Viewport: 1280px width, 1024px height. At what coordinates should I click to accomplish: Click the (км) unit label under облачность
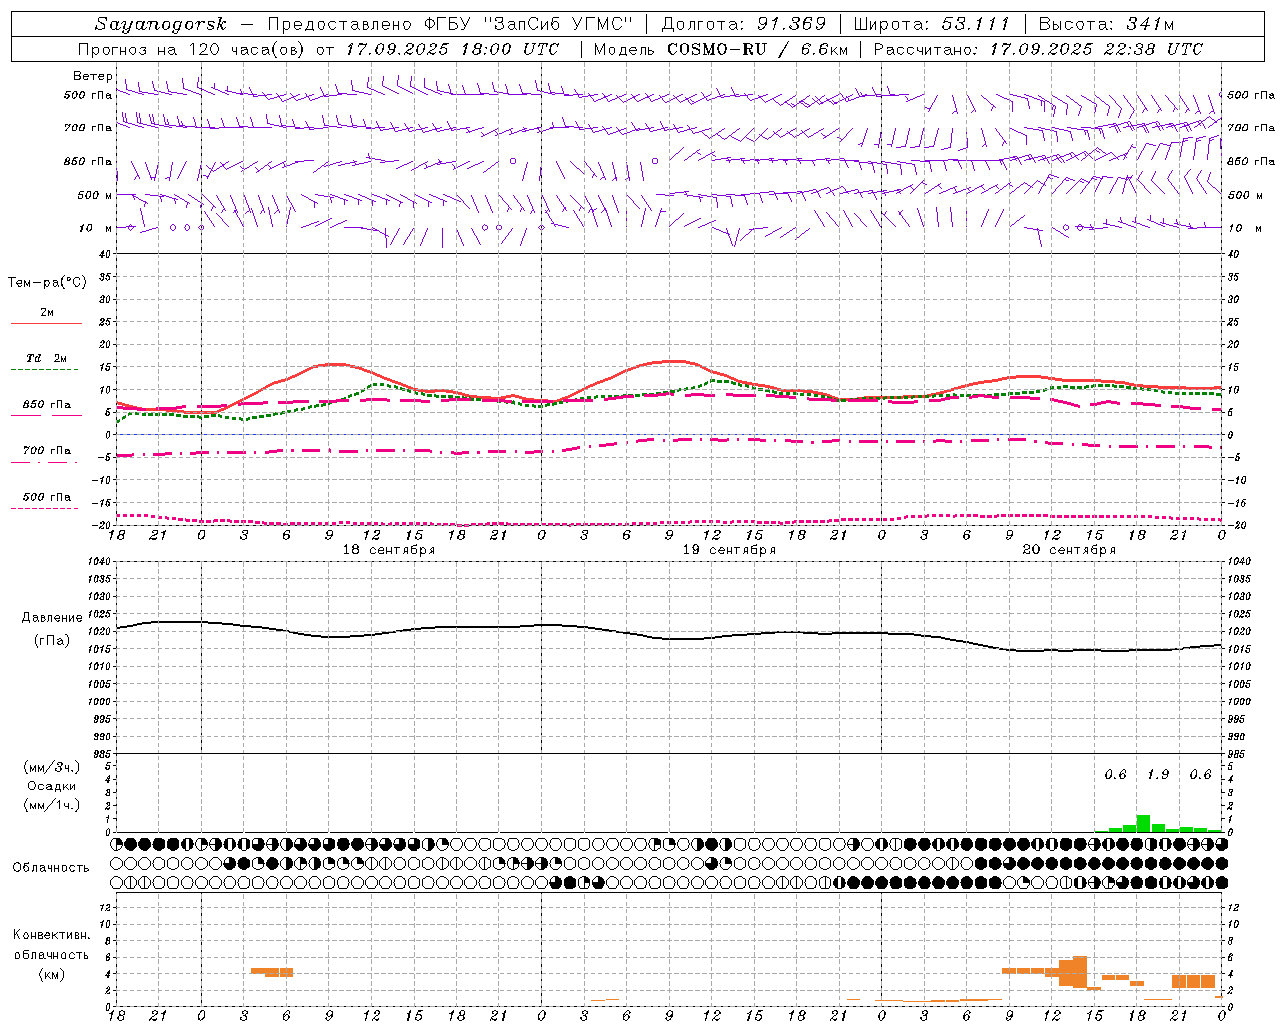click(51, 974)
